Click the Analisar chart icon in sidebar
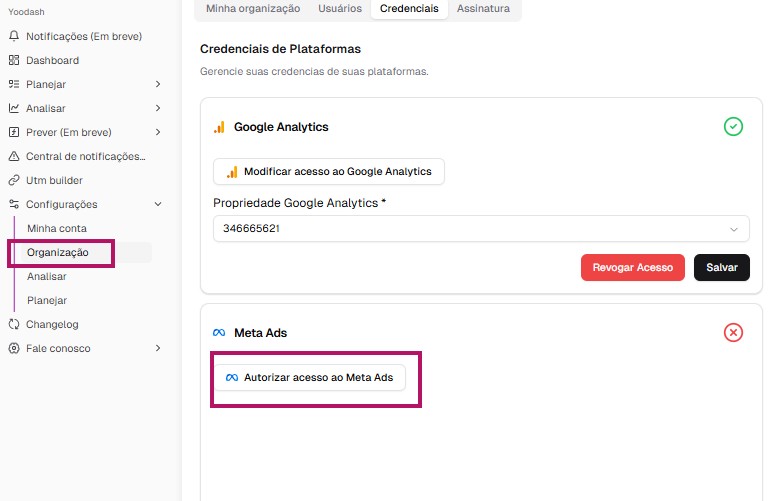770x501 pixels. pos(14,108)
